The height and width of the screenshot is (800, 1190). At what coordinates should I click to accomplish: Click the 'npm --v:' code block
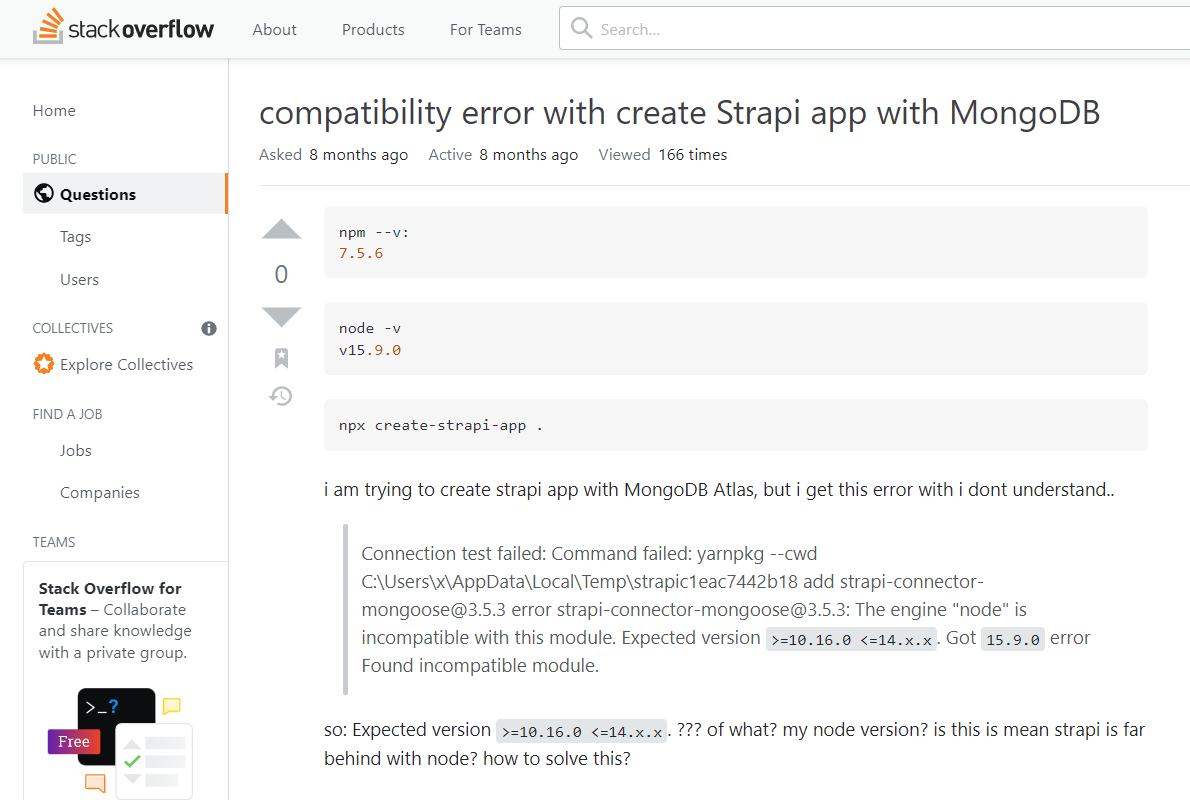[735, 242]
